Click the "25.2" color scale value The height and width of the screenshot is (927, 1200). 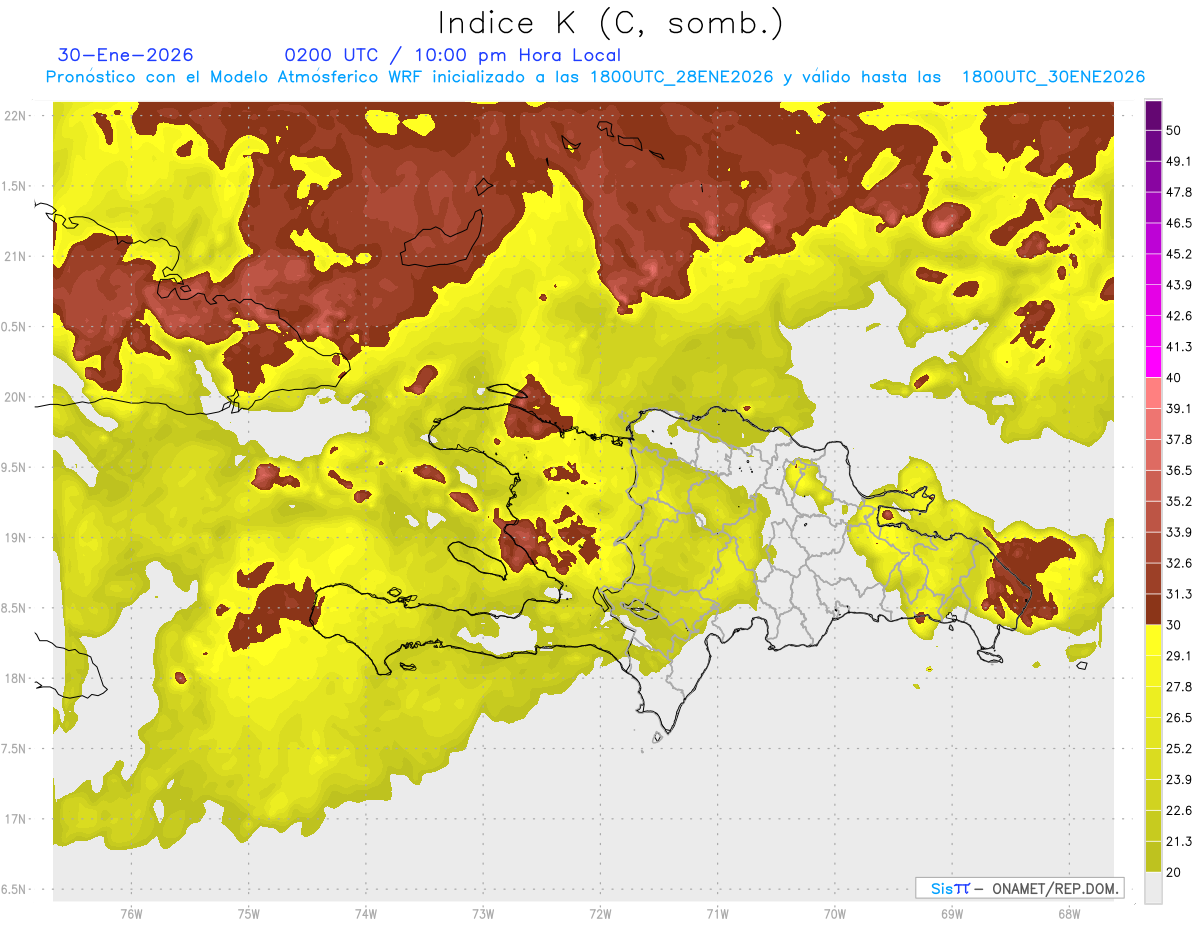click(1179, 749)
